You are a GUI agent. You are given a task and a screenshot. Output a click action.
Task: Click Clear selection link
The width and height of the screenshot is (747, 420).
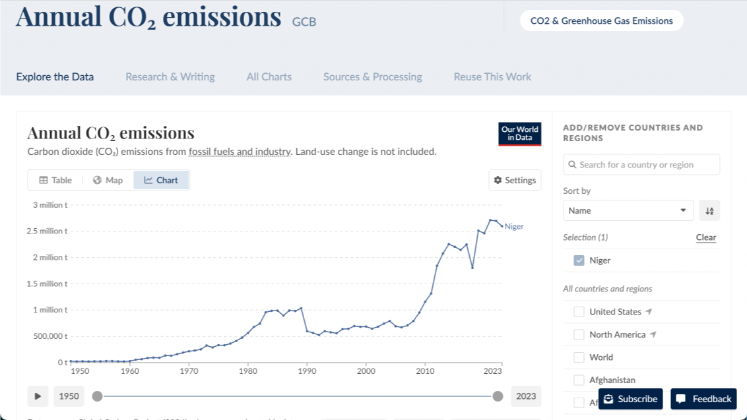(706, 237)
